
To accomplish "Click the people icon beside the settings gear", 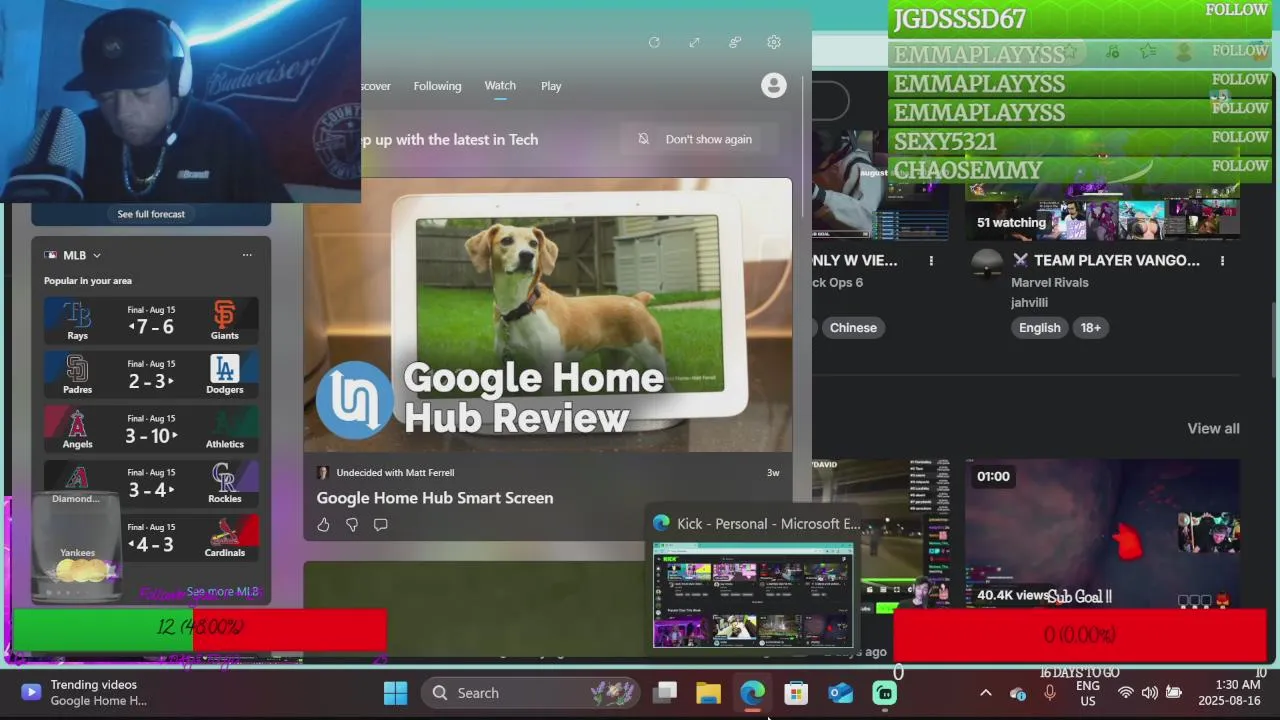I will 734,42.
